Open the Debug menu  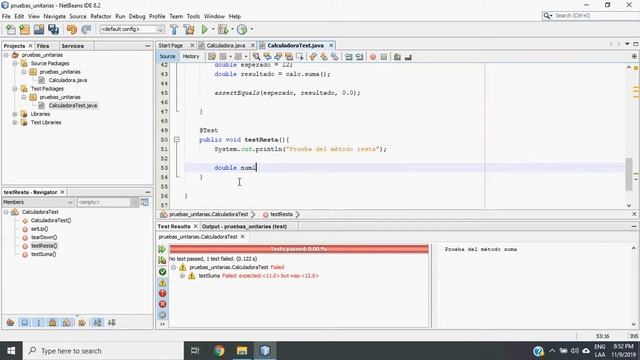pos(137,16)
